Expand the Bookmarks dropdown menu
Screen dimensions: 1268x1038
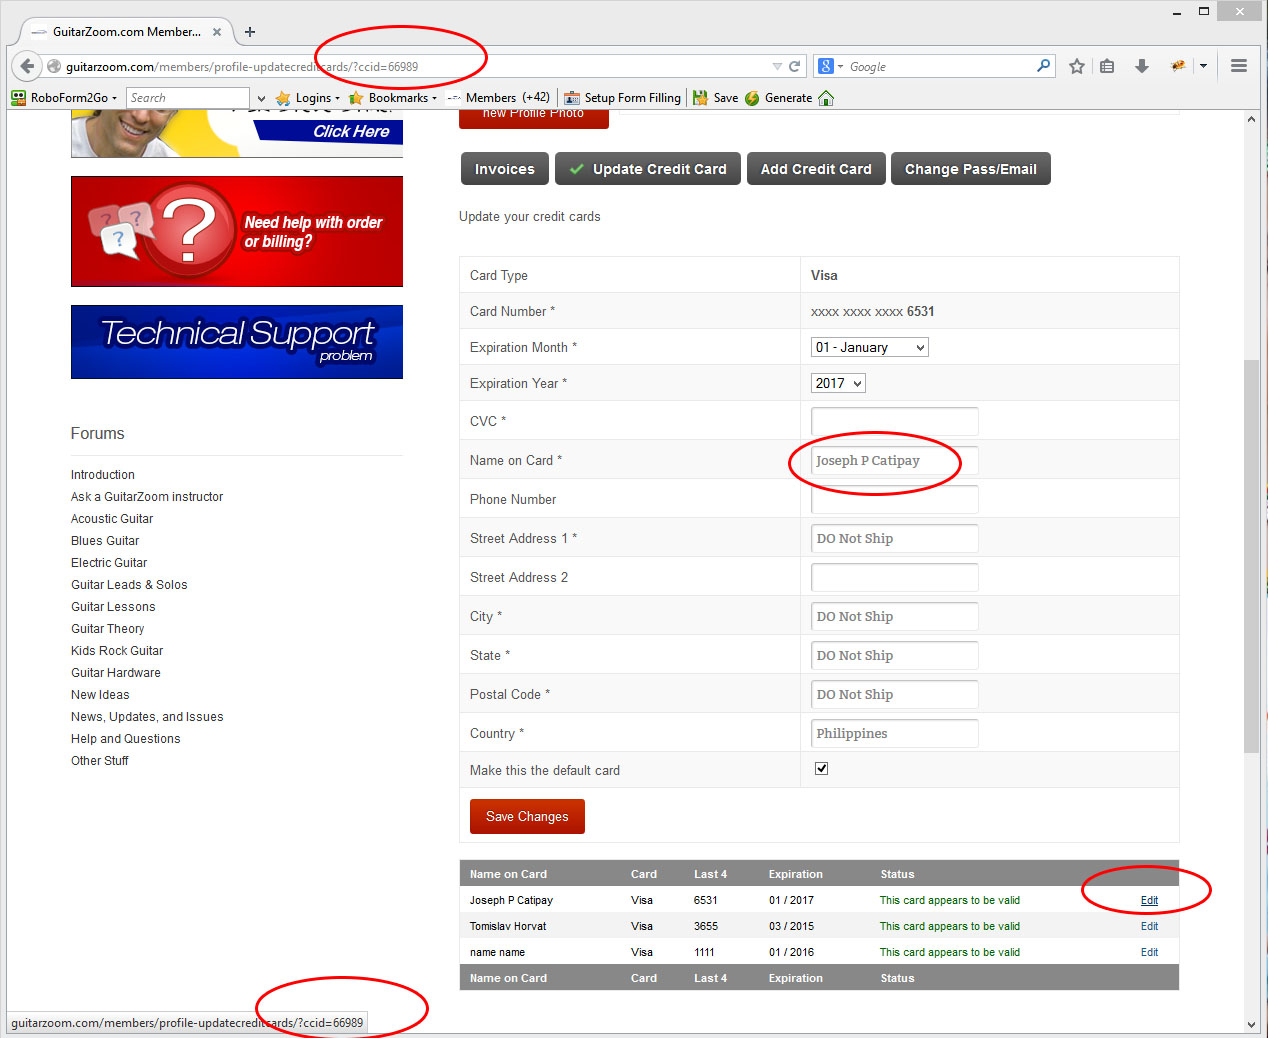pyautogui.click(x=434, y=98)
